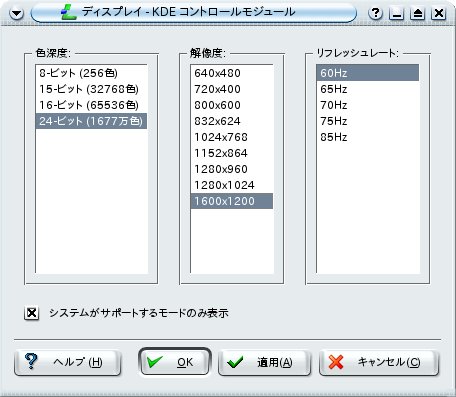
Task: Choose 800x600 resolution
Action: [232, 105]
